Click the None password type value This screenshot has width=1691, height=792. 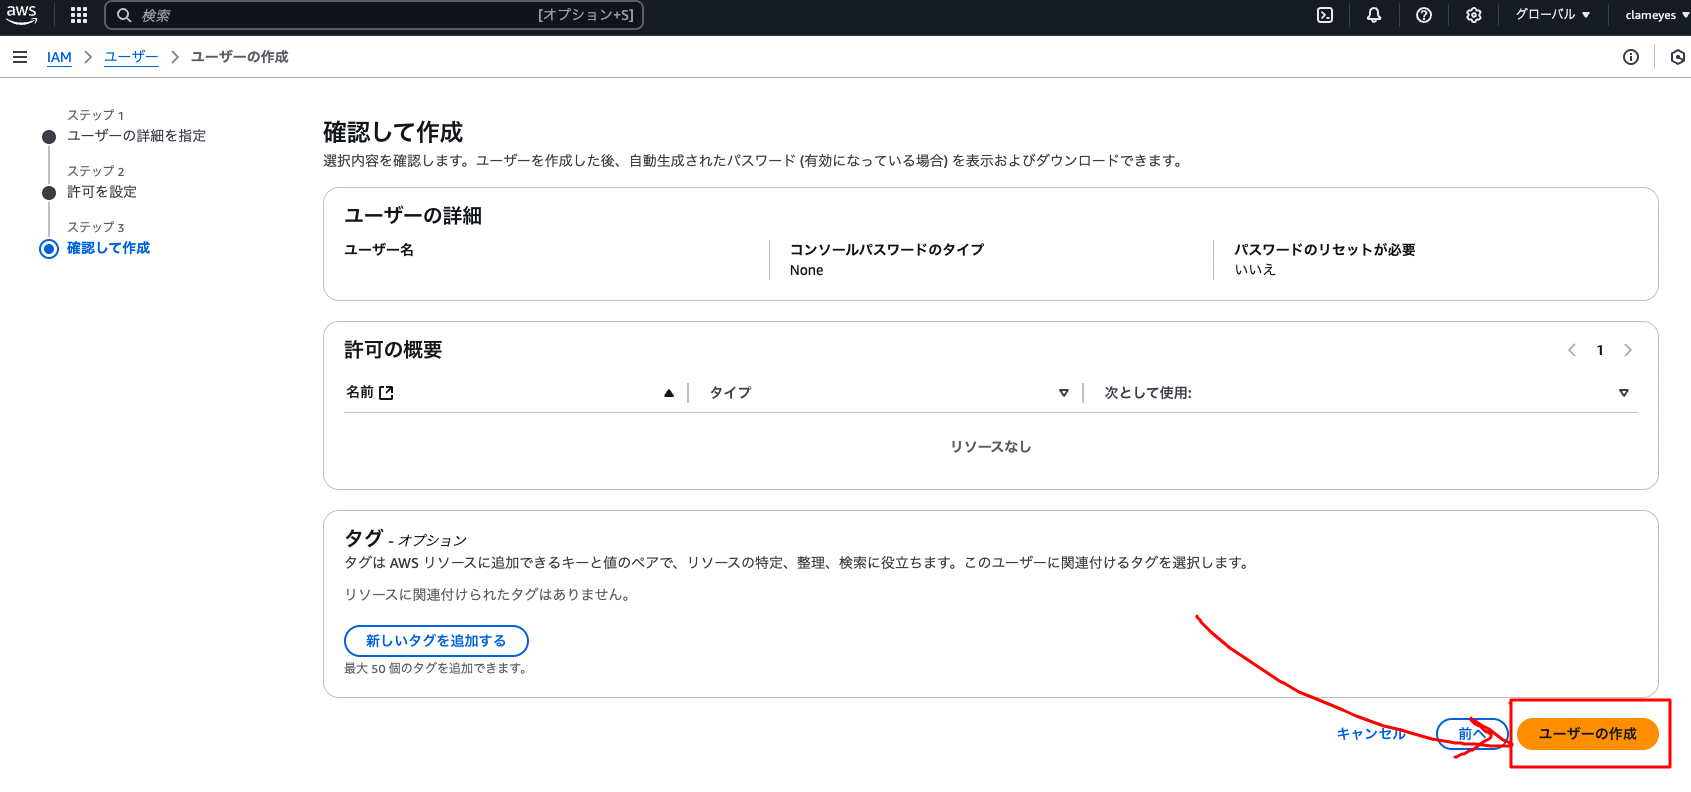(807, 271)
